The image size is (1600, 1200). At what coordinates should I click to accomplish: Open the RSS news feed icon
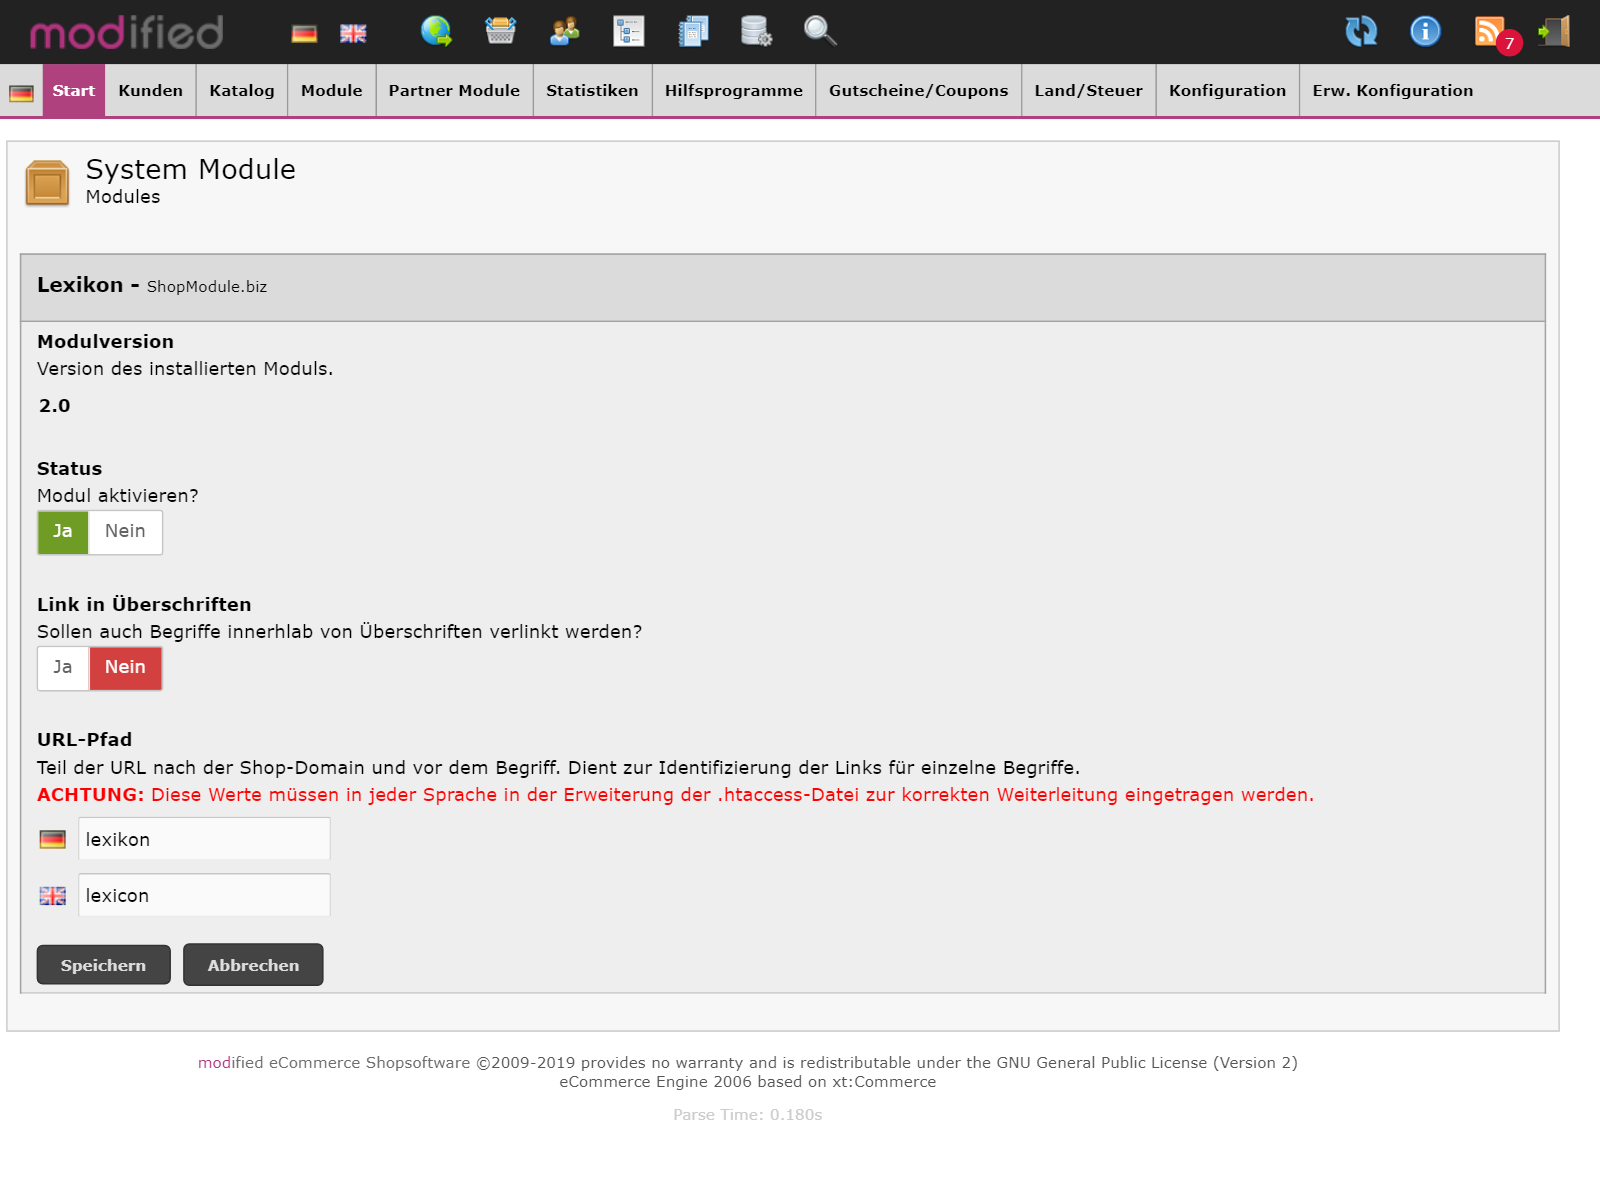[x=1490, y=32]
